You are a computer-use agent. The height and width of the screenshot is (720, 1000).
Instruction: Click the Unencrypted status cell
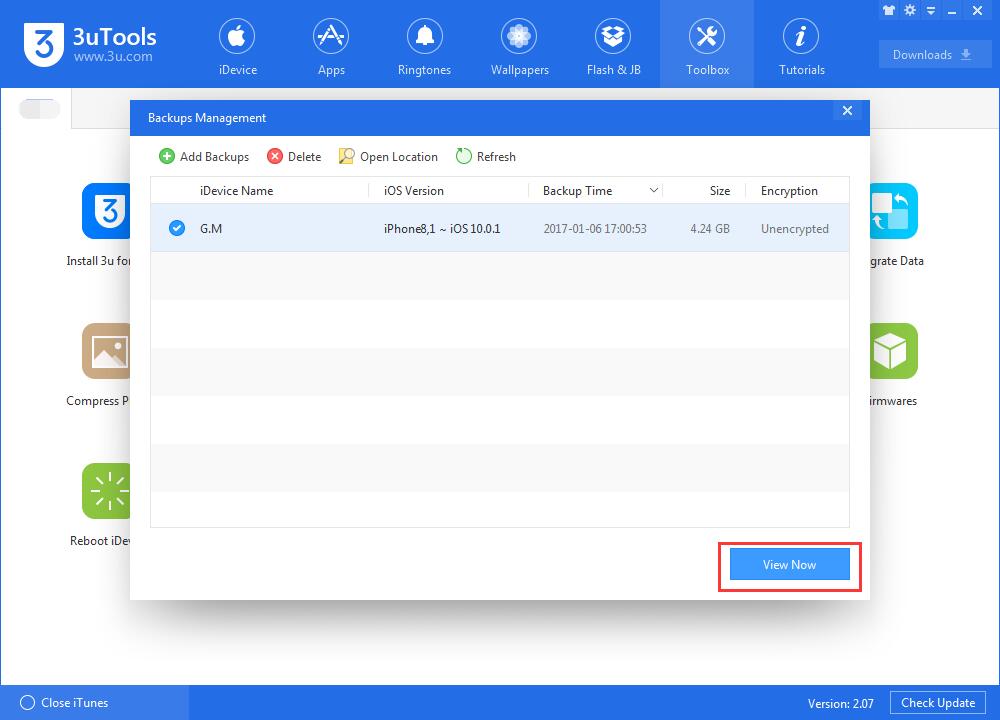click(x=795, y=228)
